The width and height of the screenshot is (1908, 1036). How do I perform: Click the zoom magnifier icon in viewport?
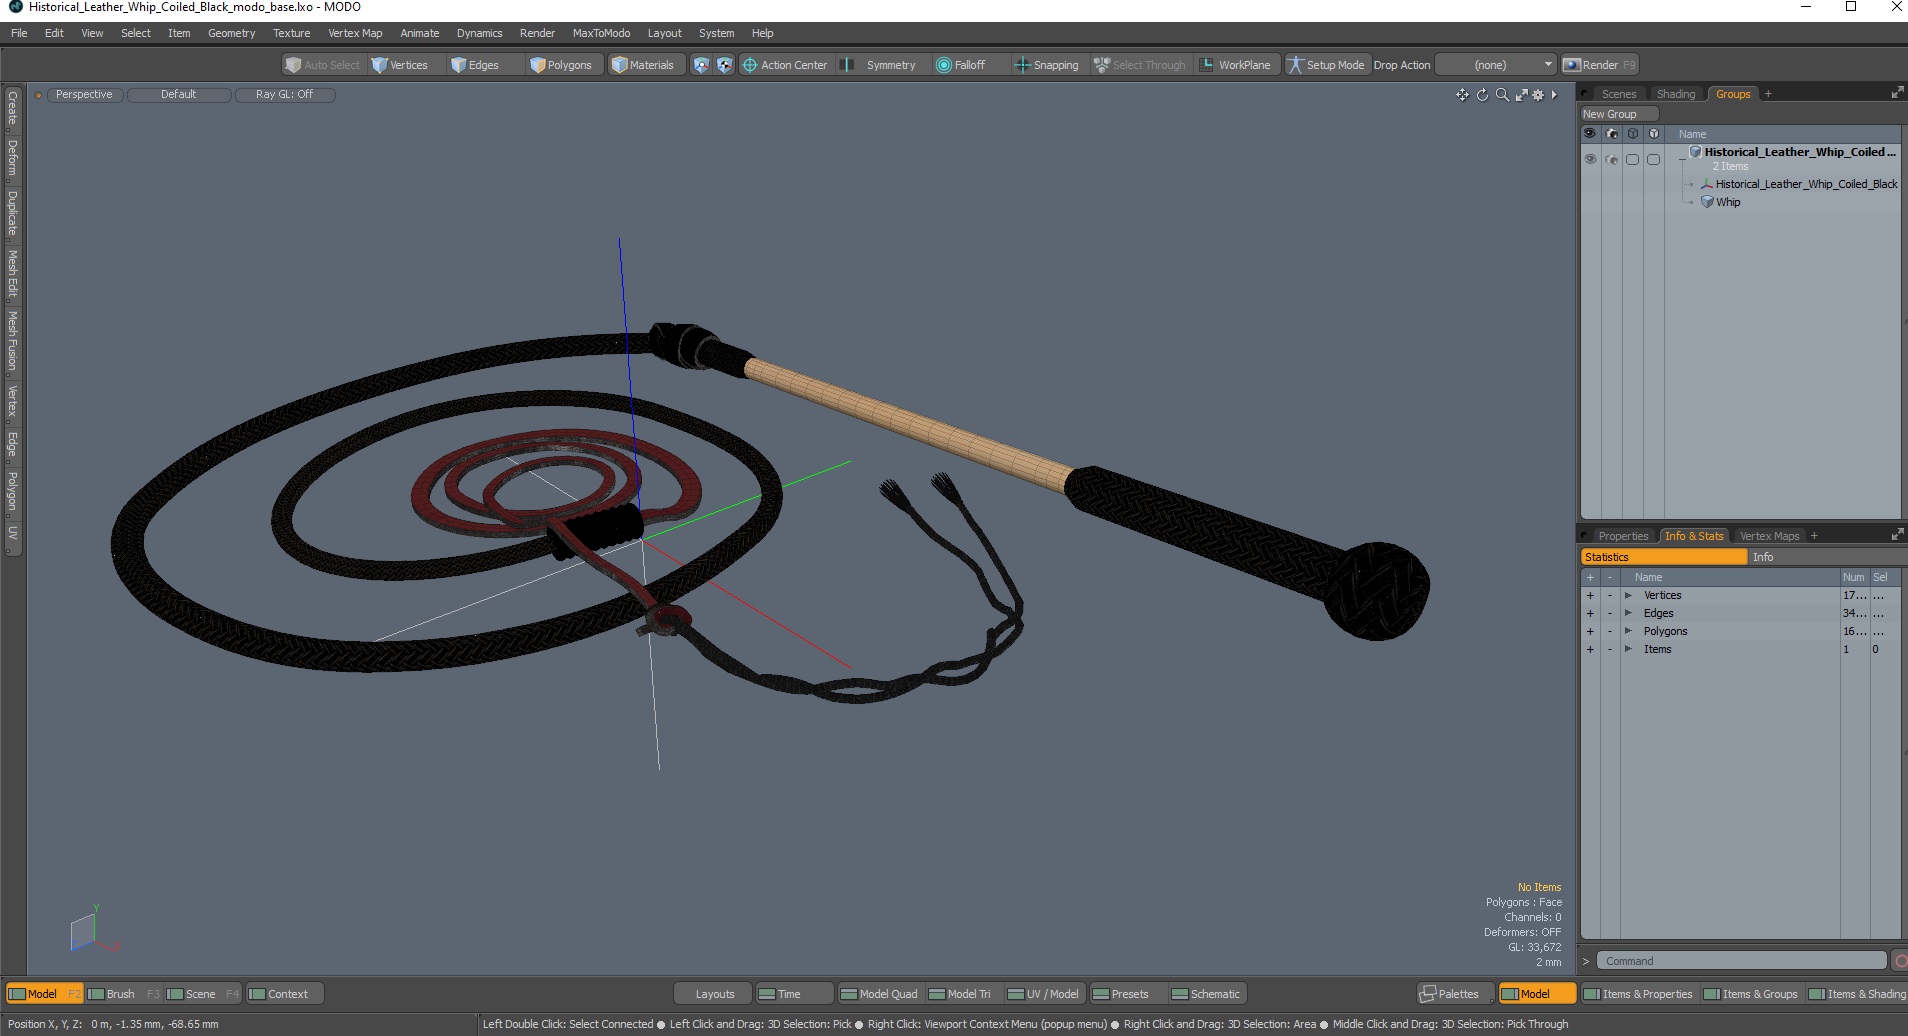(1502, 95)
